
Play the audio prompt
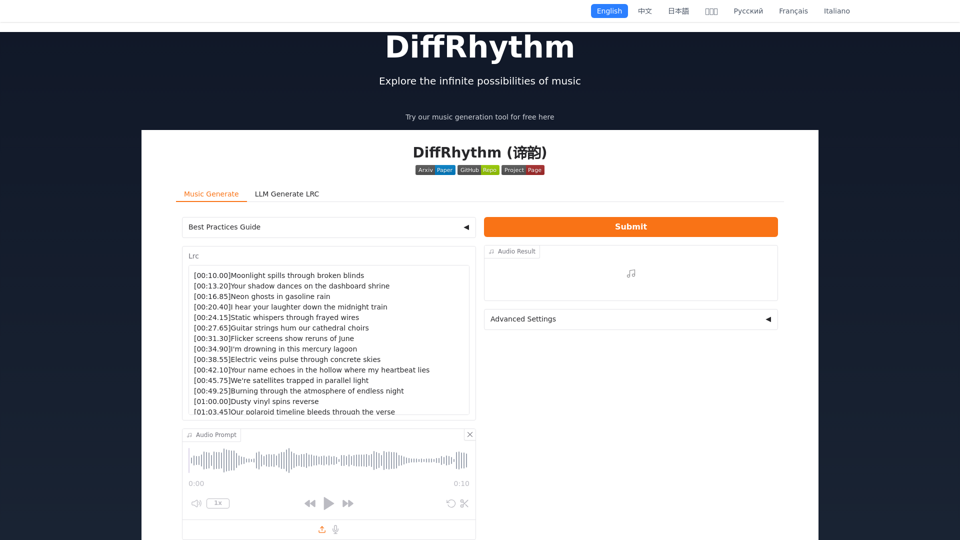tap(329, 503)
